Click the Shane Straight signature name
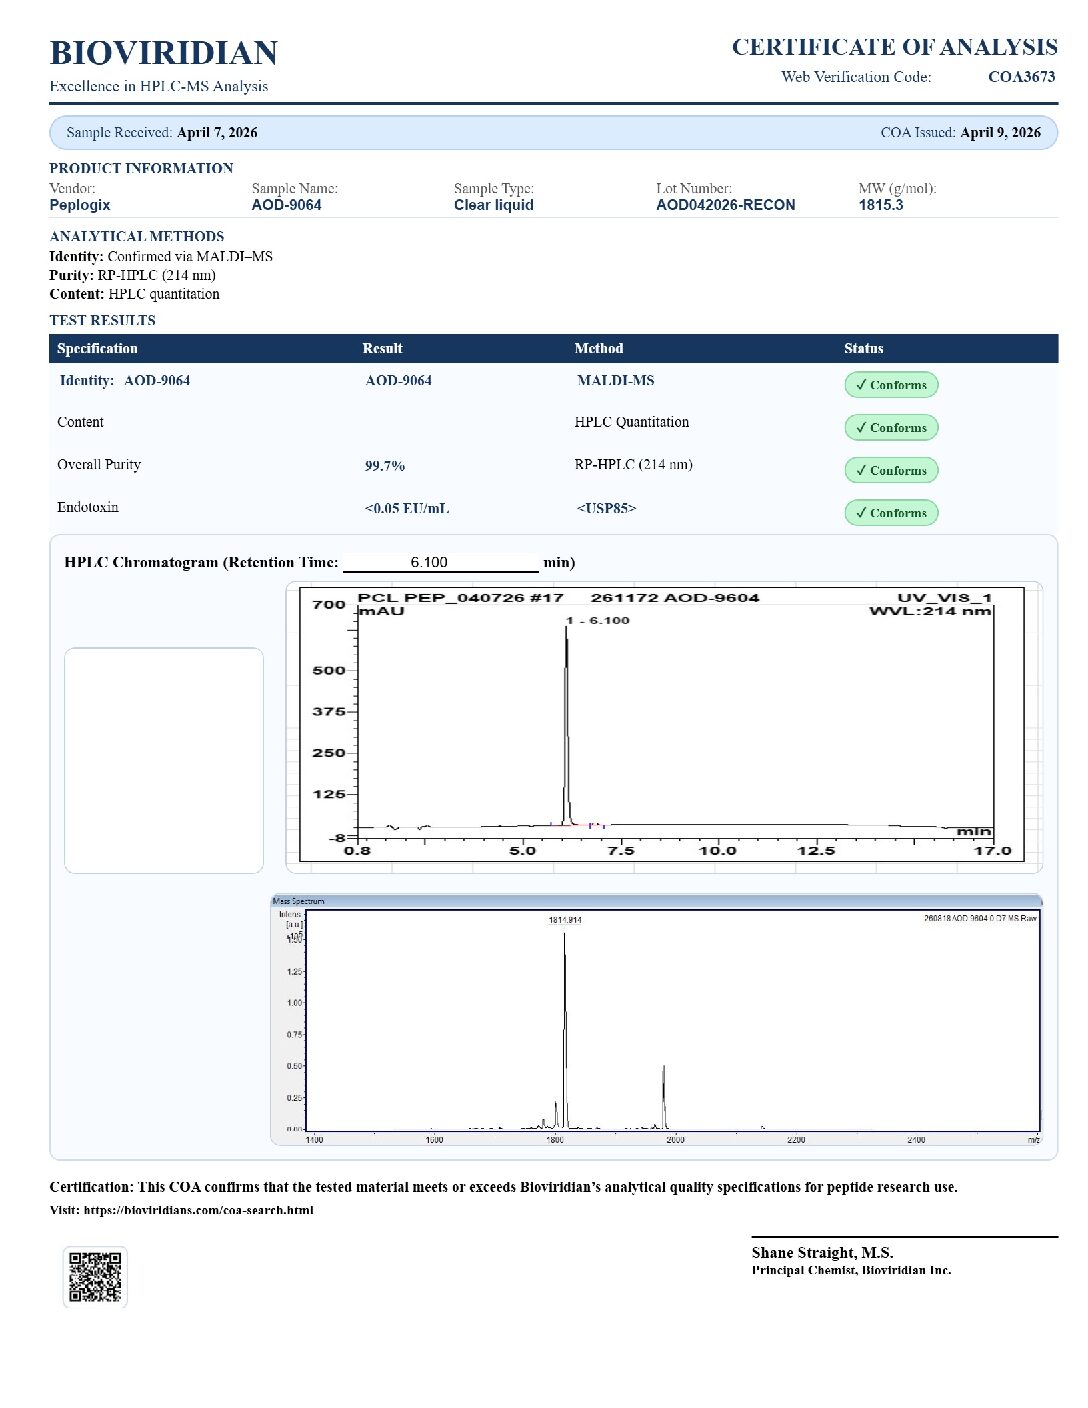This screenshot has height=1408, width=1088. click(x=822, y=1252)
